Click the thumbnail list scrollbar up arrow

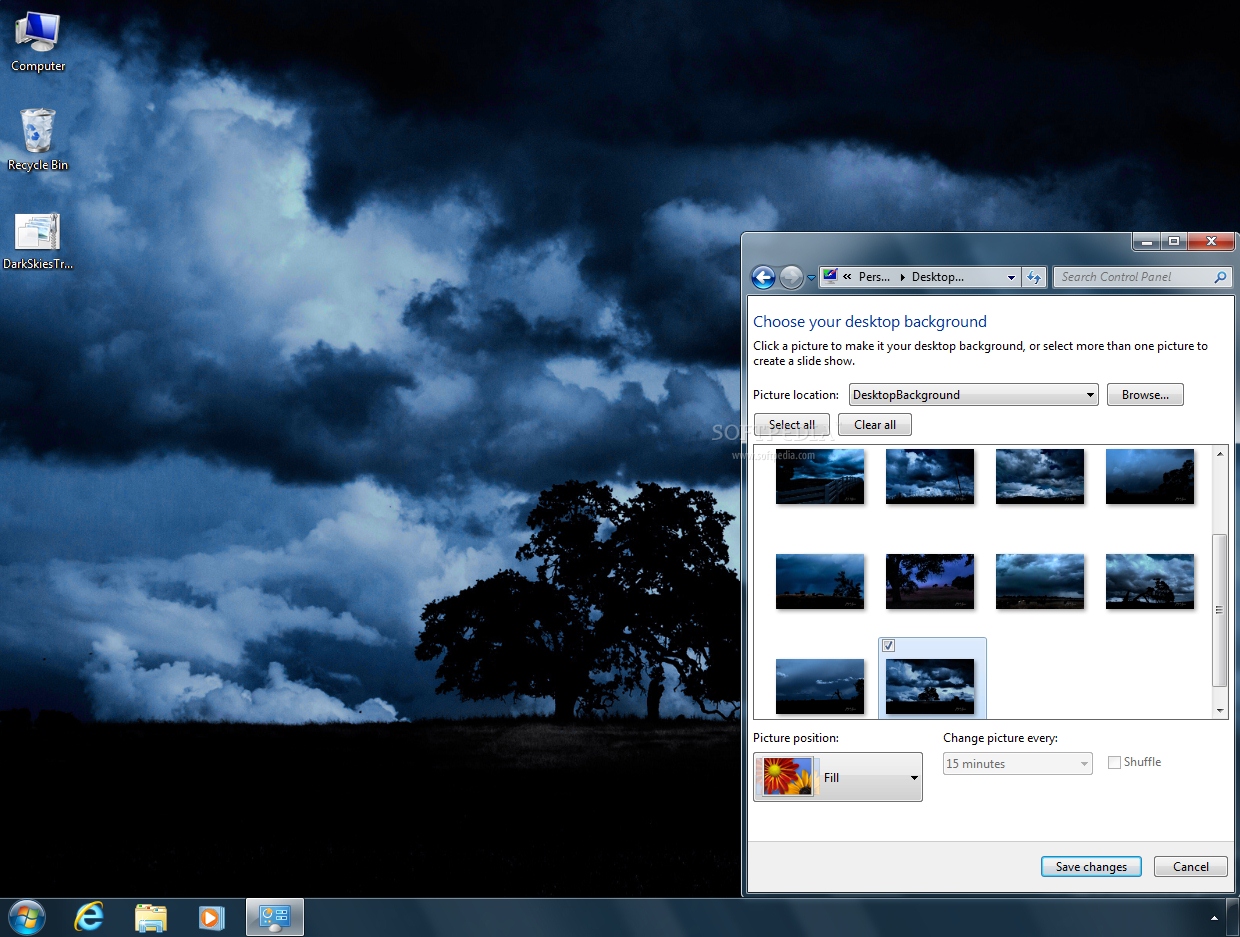pyautogui.click(x=1220, y=455)
